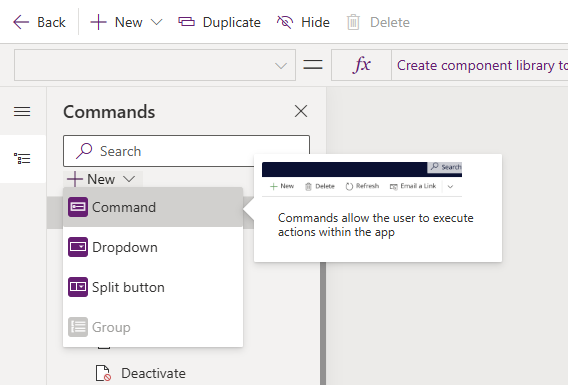Click the Dropdown menu item icon
The width and height of the screenshot is (568, 385).
click(78, 247)
